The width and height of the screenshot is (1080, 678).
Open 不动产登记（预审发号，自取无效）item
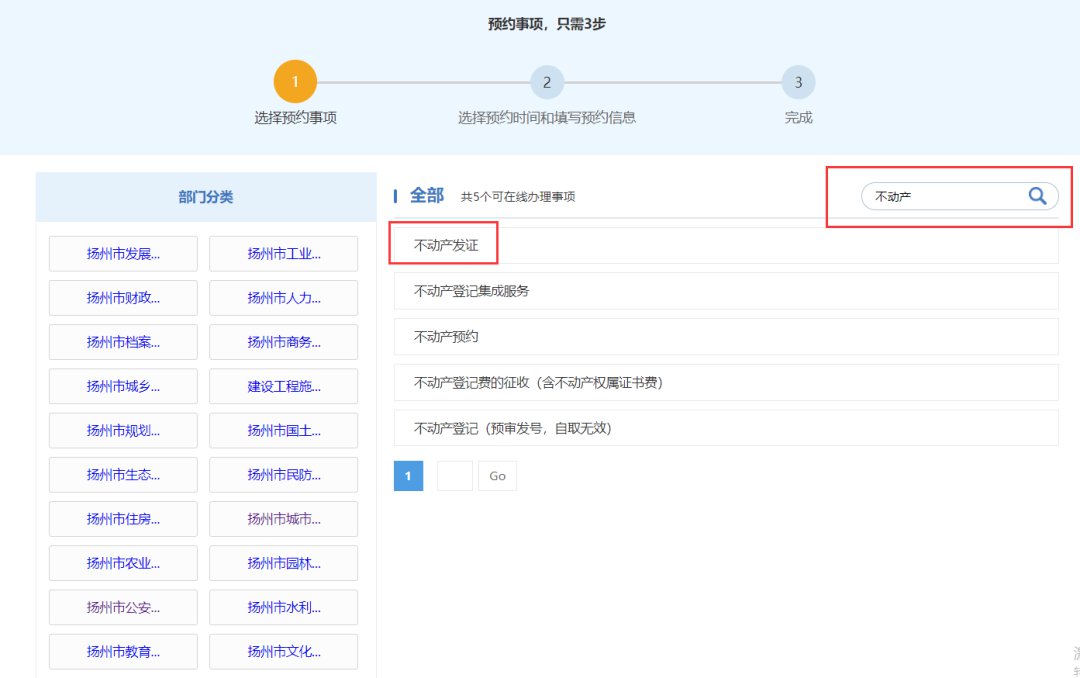pyautogui.click(x=512, y=428)
